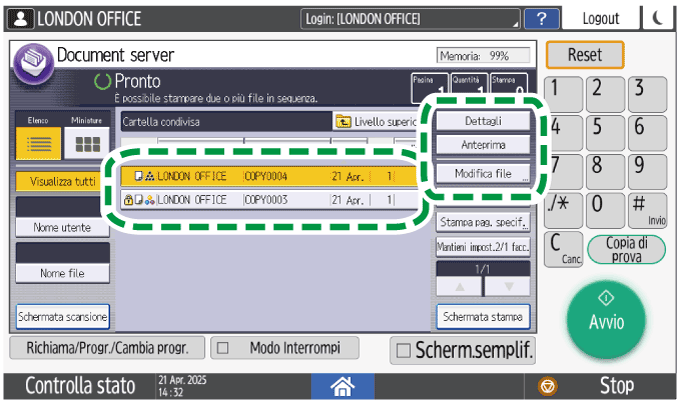Tap keypad digit 5
This screenshot has width=680, height=404.
[x=605, y=133]
